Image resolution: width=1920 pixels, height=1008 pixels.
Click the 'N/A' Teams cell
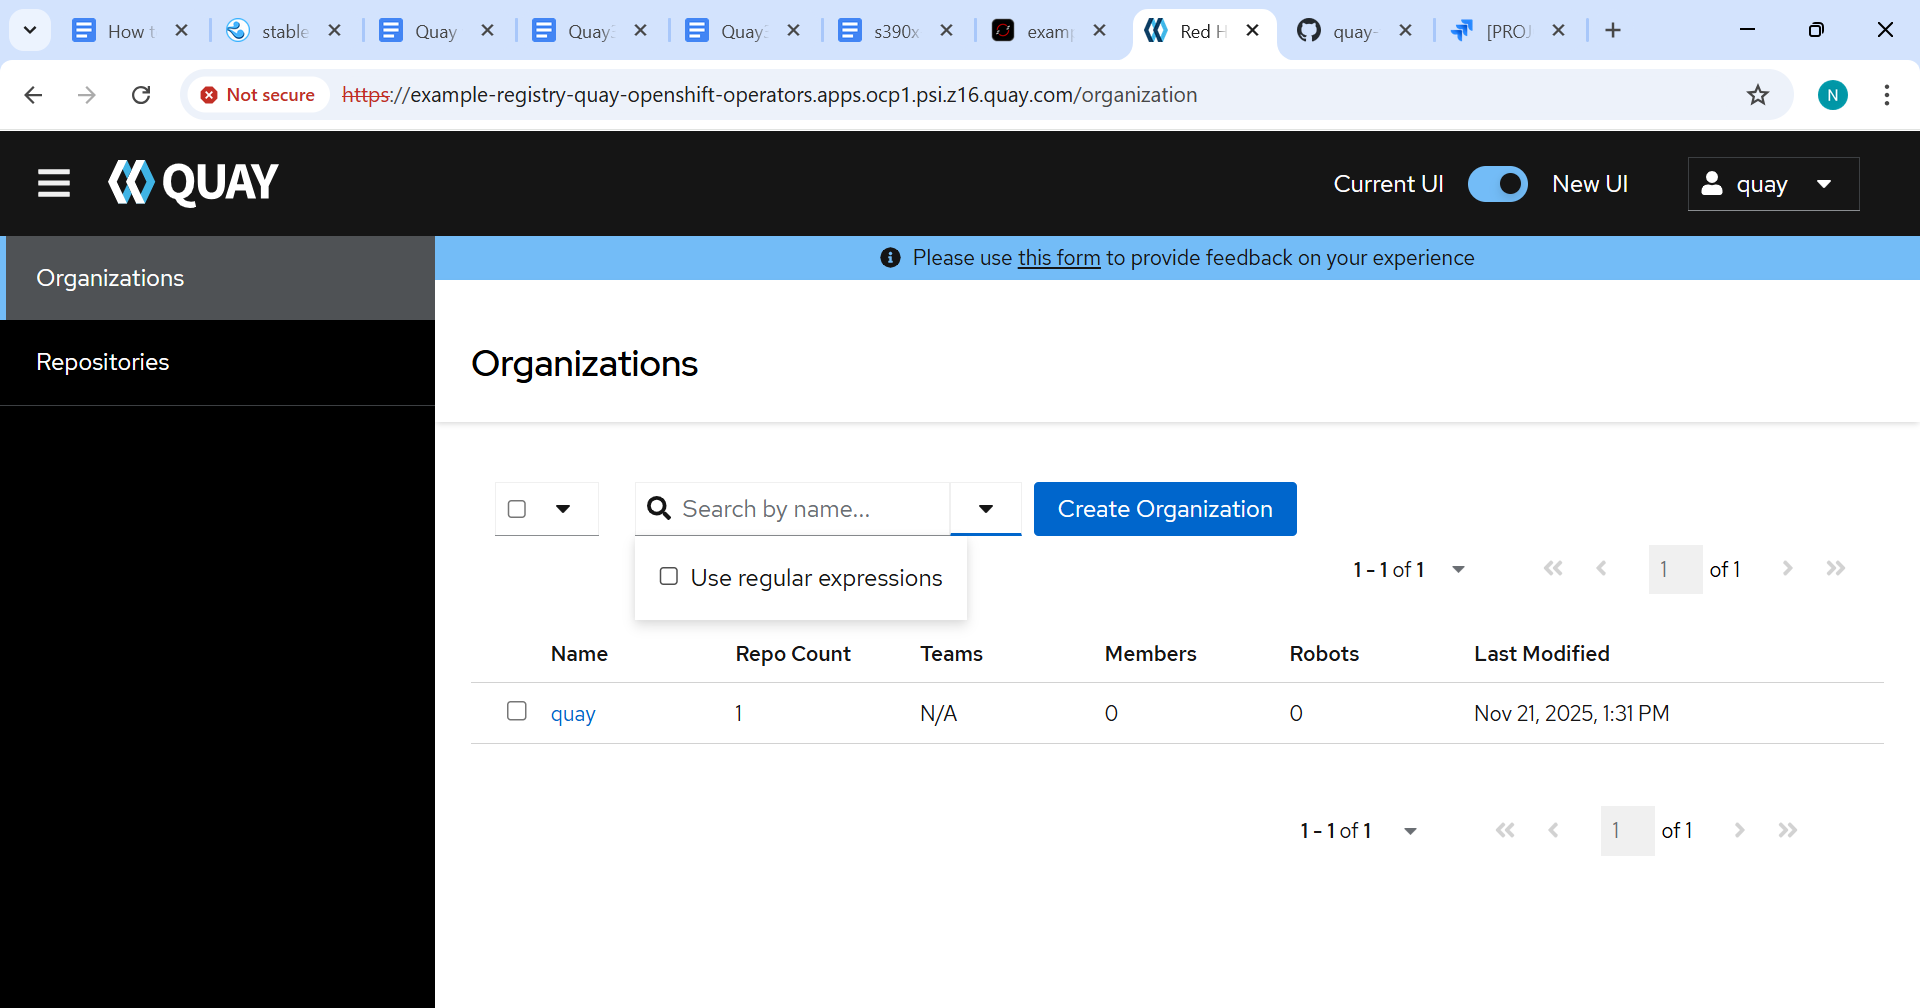(x=939, y=713)
